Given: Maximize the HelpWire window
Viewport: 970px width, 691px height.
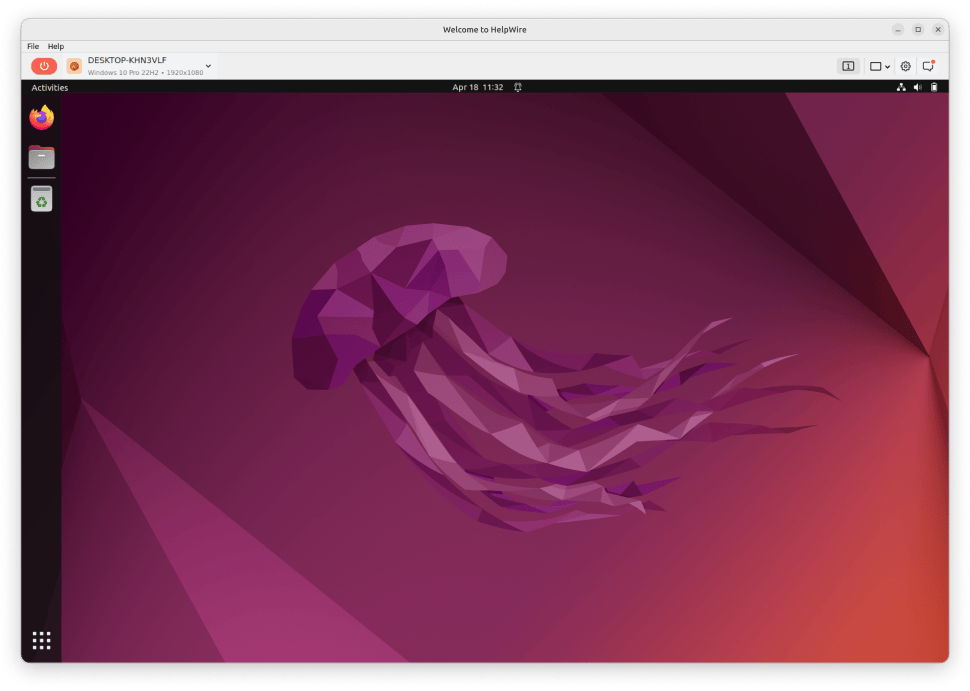Looking at the screenshot, I should [918, 30].
